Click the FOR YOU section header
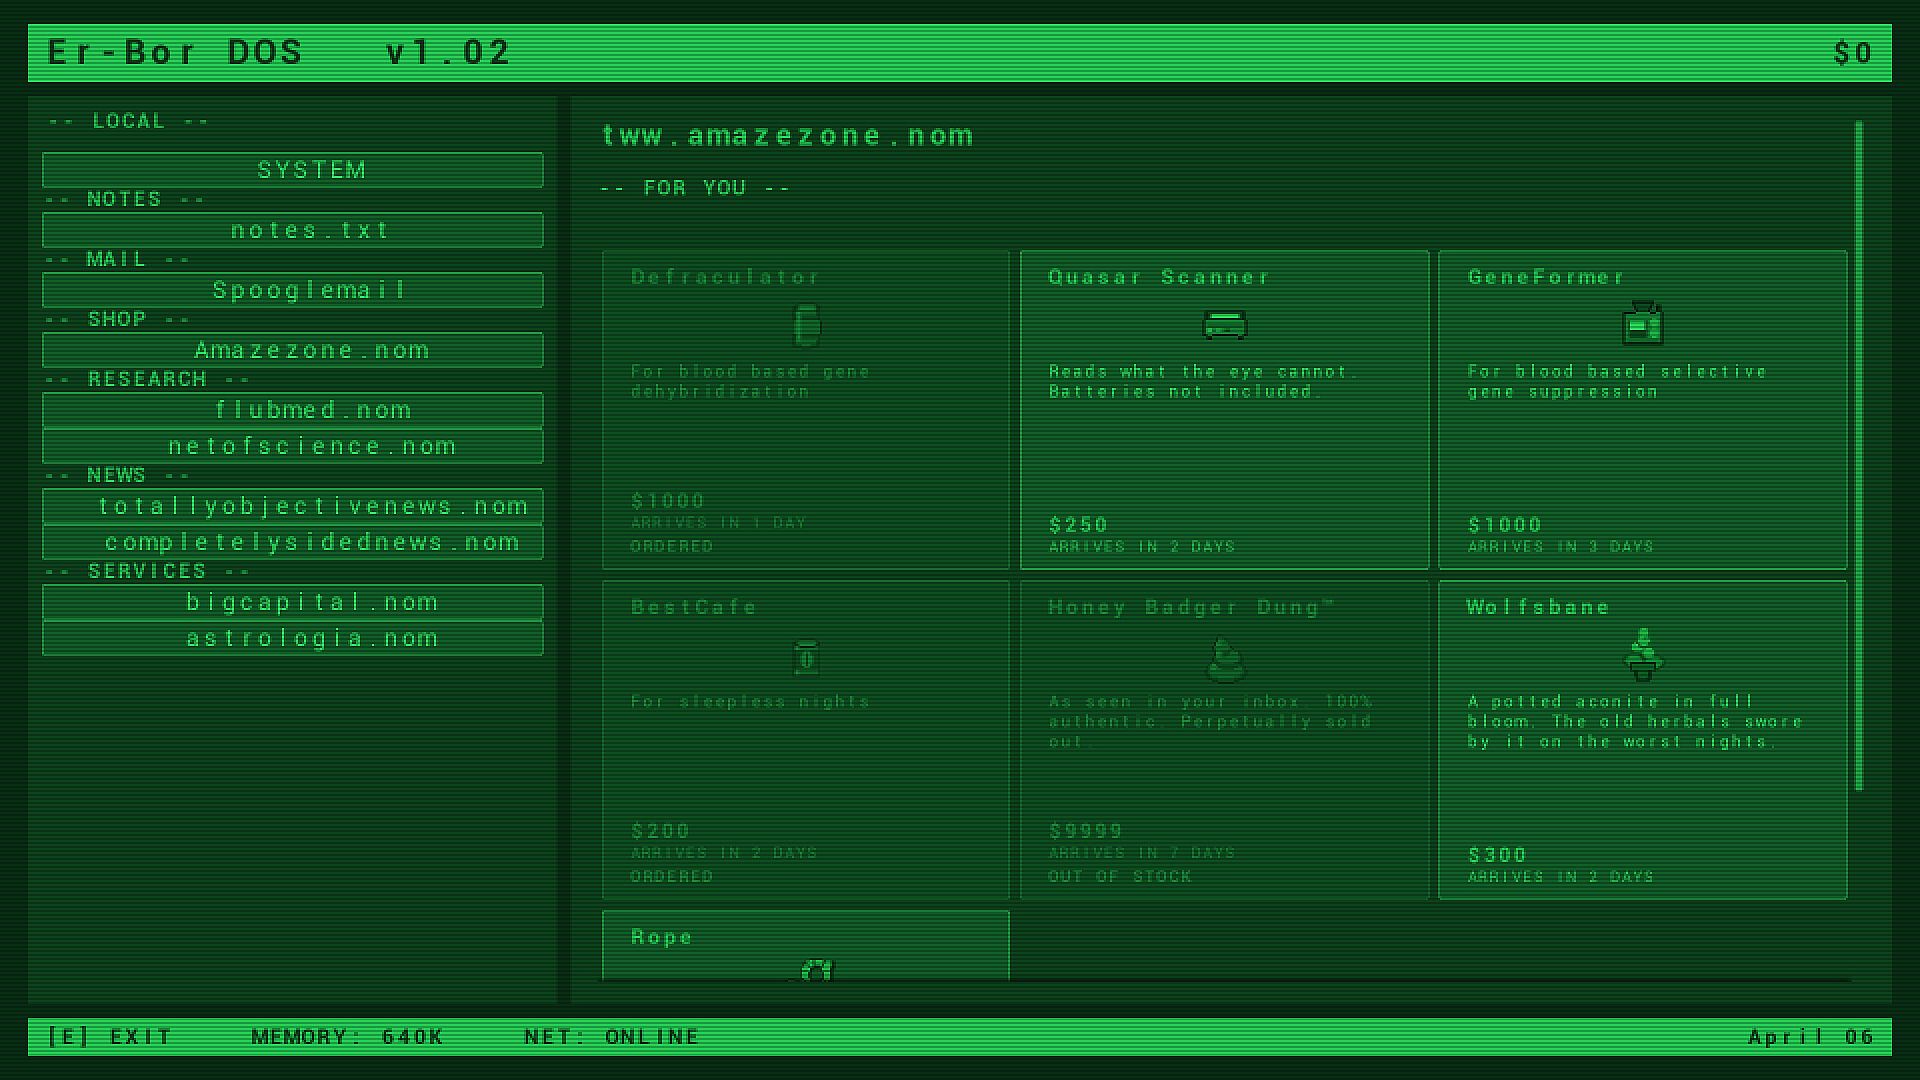Screen dimensions: 1920x1080 695,188
